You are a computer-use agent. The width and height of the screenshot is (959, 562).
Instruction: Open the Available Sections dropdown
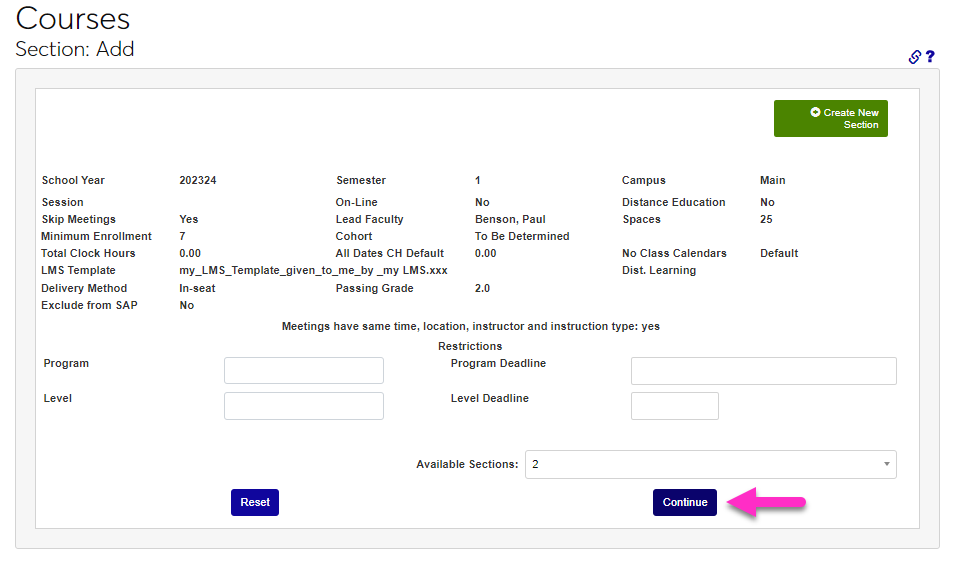click(x=711, y=464)
